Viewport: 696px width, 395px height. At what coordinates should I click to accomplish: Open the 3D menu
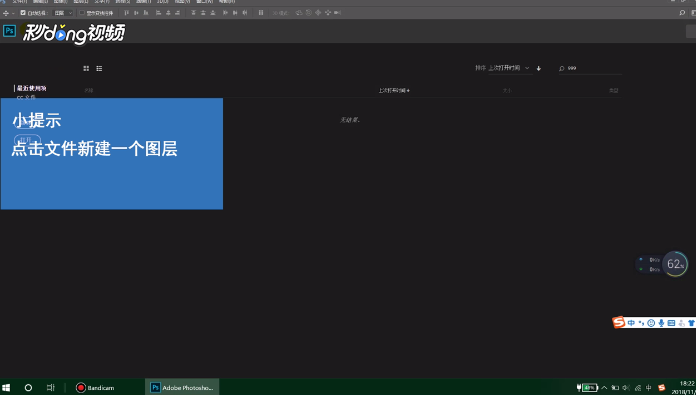coord(162,2)
